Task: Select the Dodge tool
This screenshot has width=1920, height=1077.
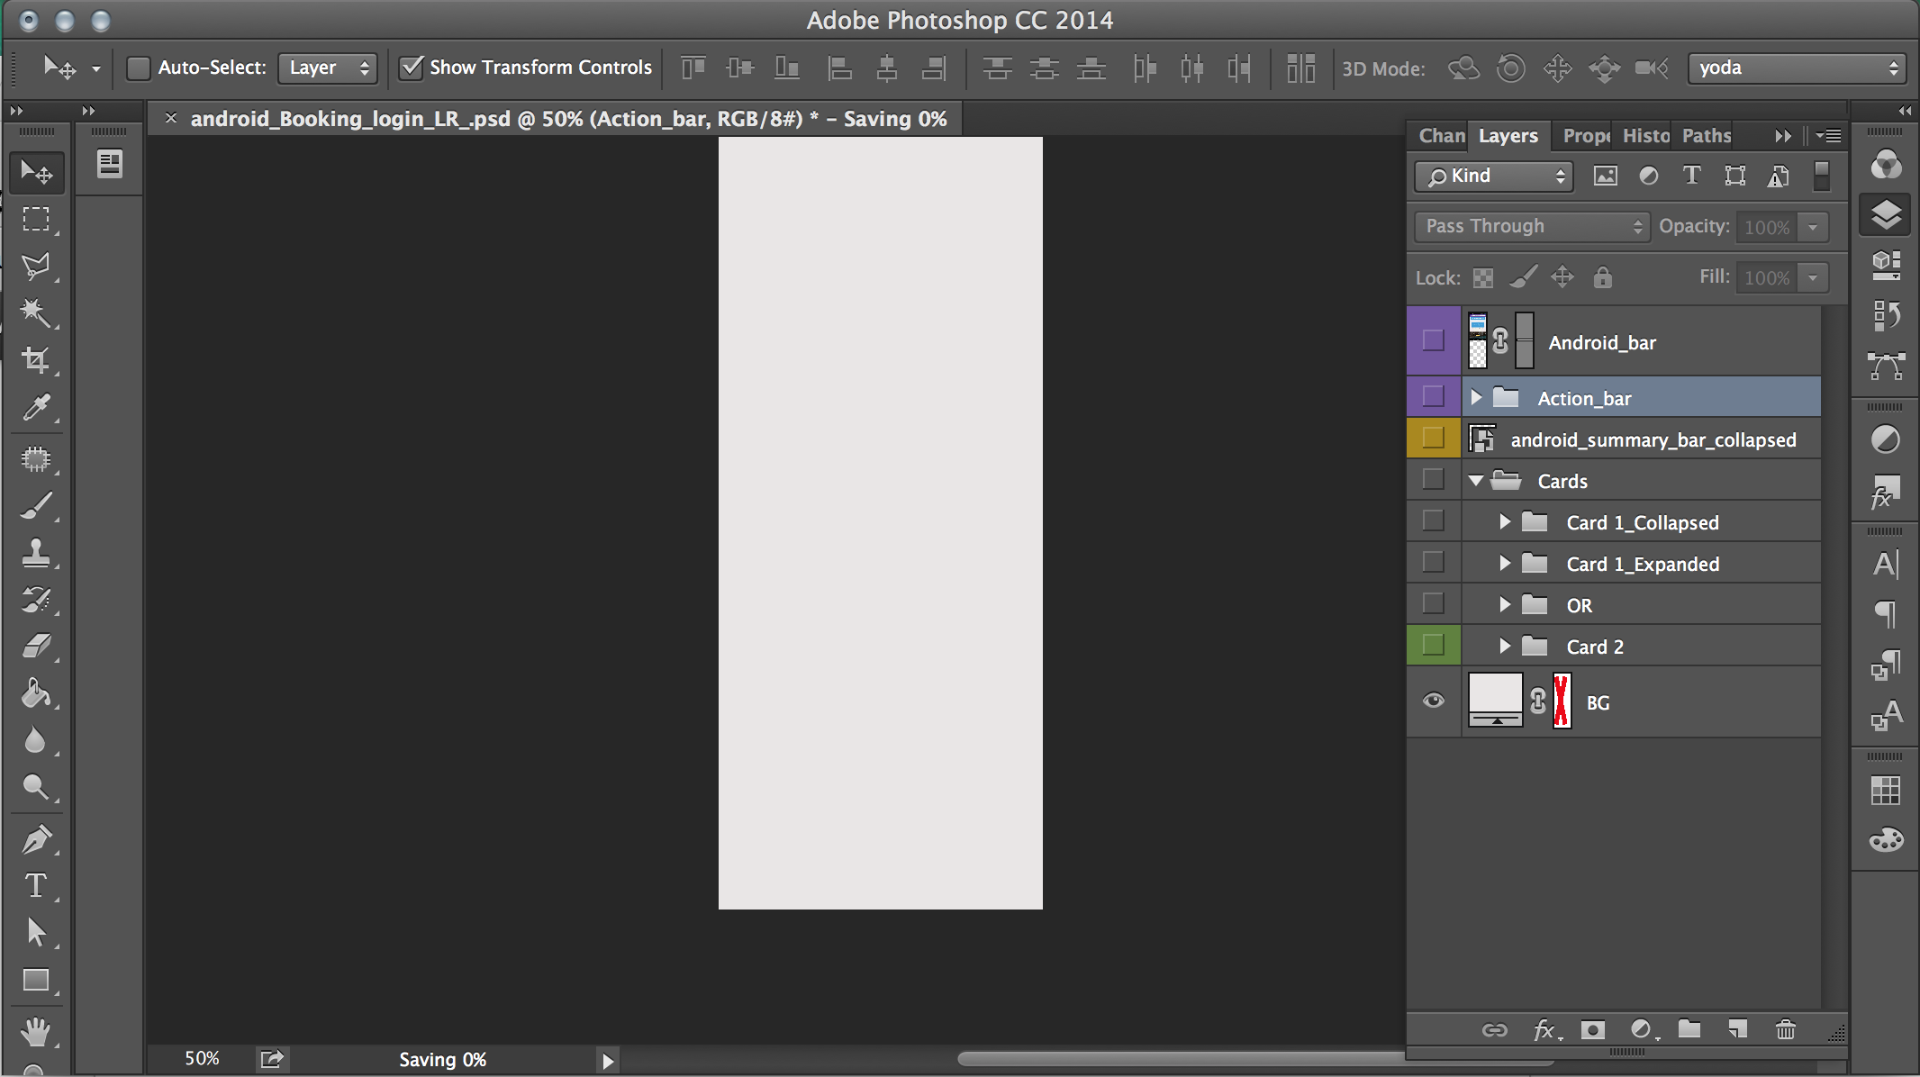Action: [x=37, y=788]
